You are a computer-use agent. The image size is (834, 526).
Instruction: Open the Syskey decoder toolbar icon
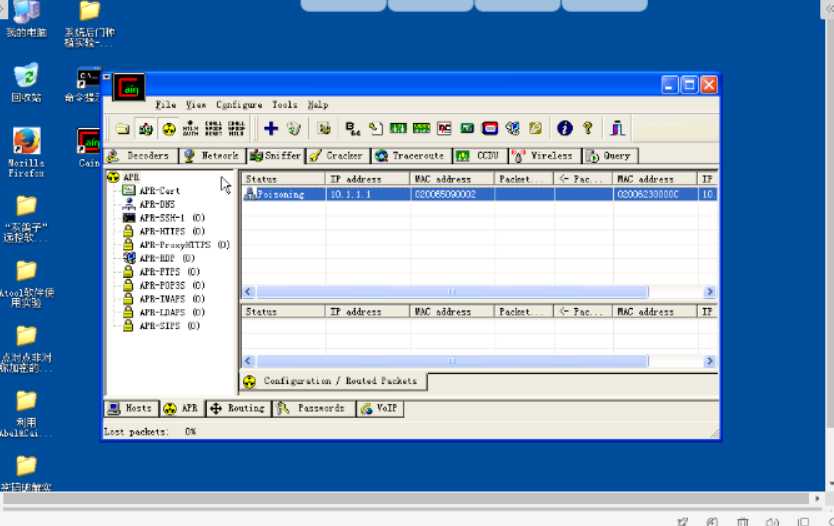(x=536, y=128)
